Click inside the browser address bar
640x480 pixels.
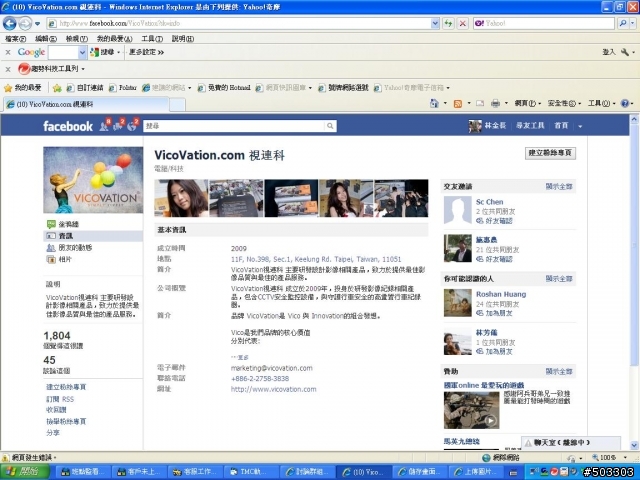239,23
